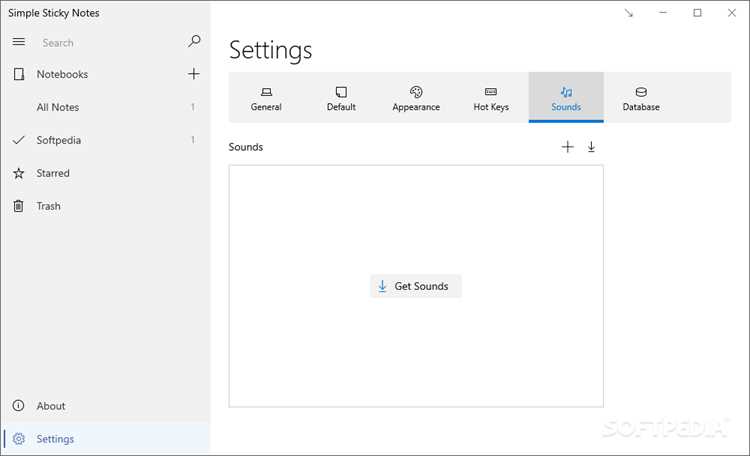Click the Starred star icon
Image resolution: width=750 pixels, height=456 pixels.
pyautogui.click(x=19, y=173)
